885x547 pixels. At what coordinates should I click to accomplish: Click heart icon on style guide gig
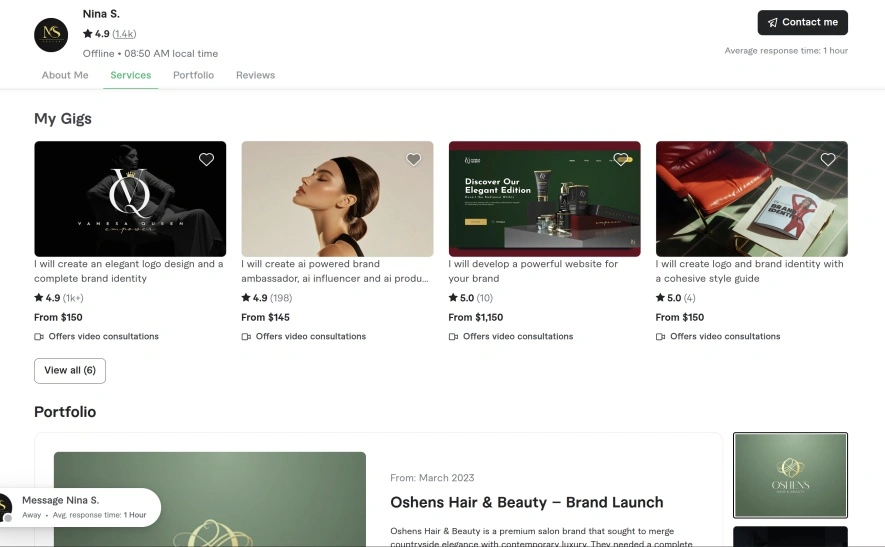click(x=828, y=160)
